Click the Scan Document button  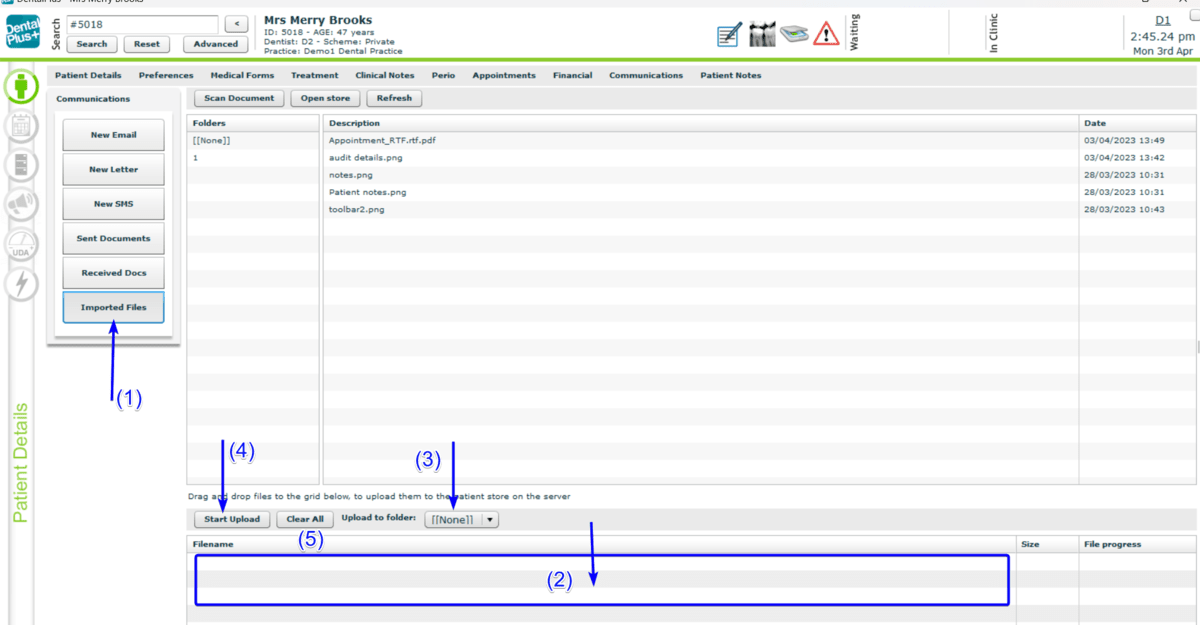(239, 98)
